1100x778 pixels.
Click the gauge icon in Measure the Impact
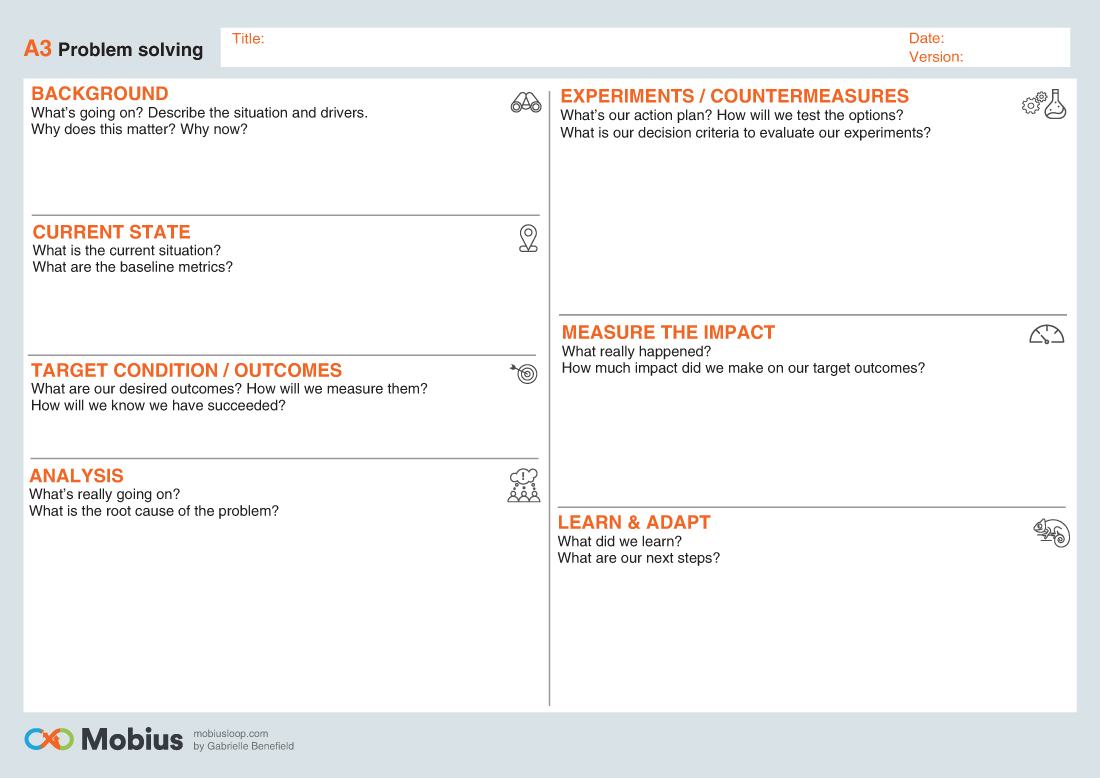(x=1047, y=335)
